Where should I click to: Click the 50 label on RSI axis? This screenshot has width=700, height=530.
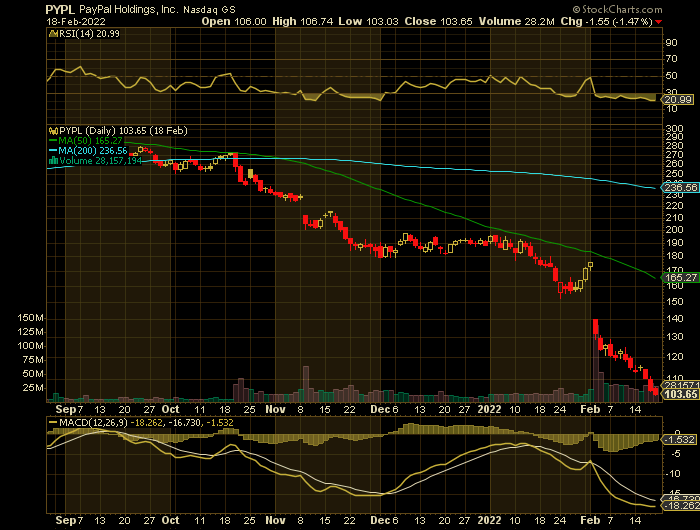click(x=671, y=76)
